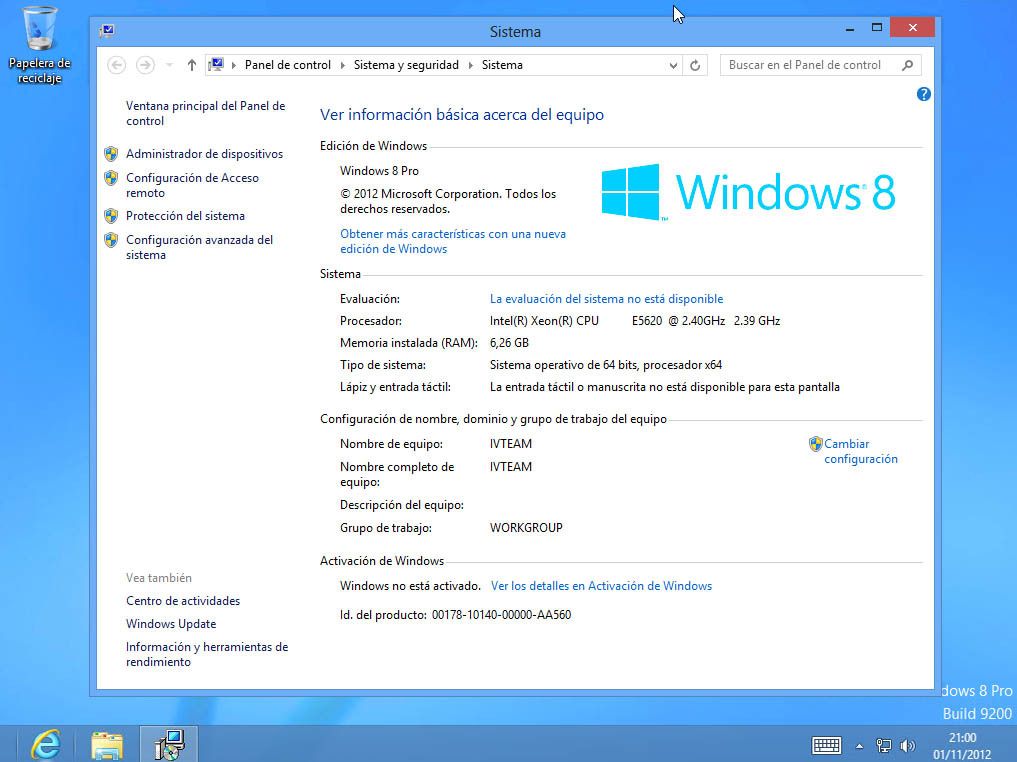Screen dimensions: 1017x762
Task: Refresh the page with the reload icon
Action: coord(695,65)
